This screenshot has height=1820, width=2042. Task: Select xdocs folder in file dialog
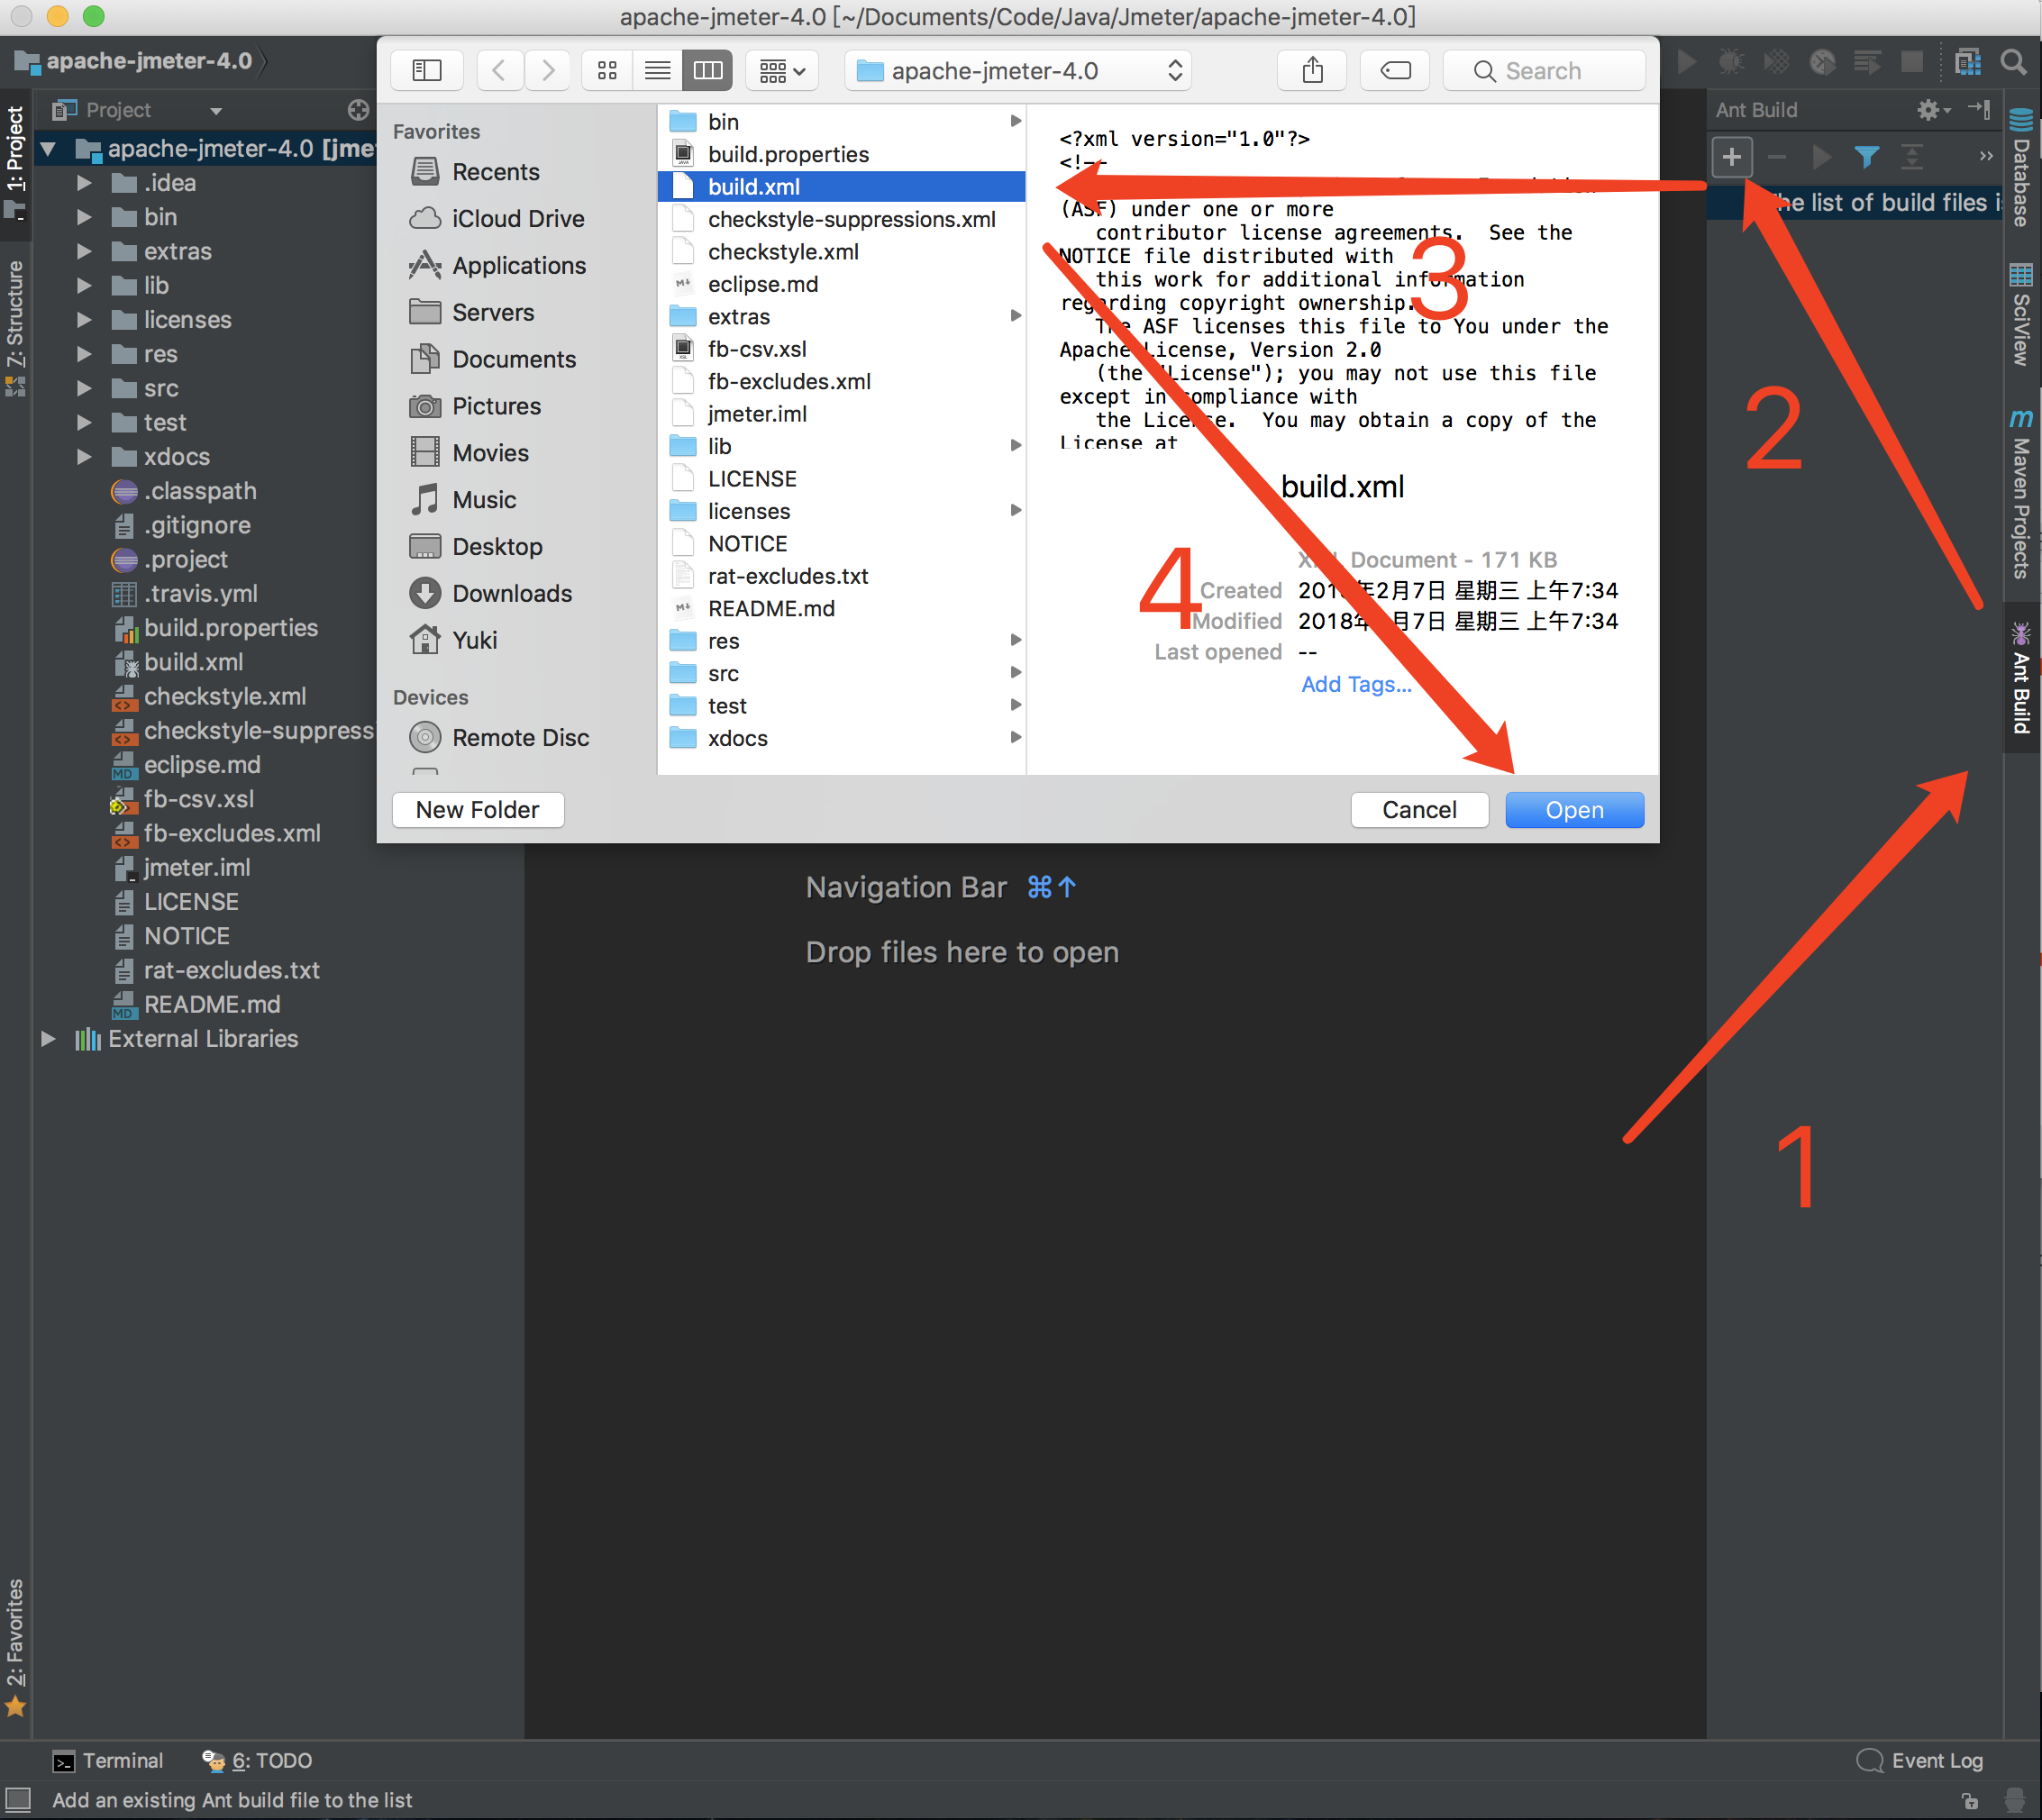[x=841, y=738]
